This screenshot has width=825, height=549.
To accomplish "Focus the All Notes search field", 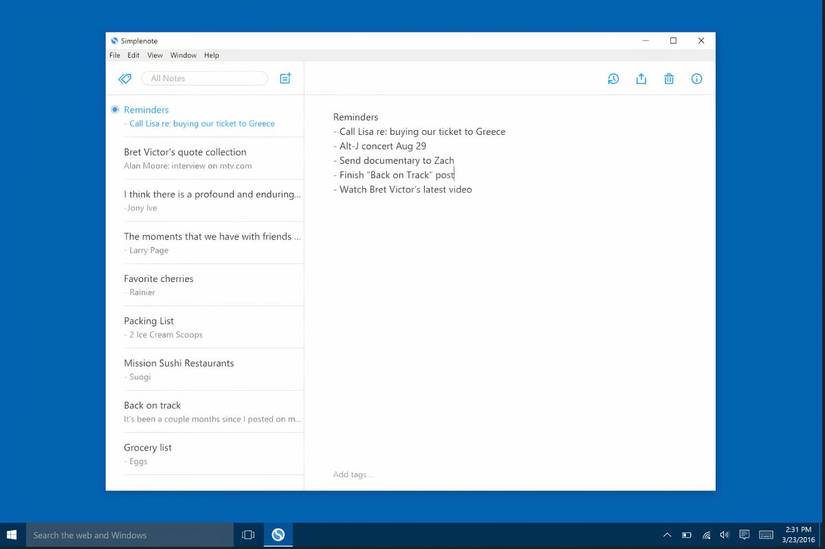I will [x=205, y=78].
